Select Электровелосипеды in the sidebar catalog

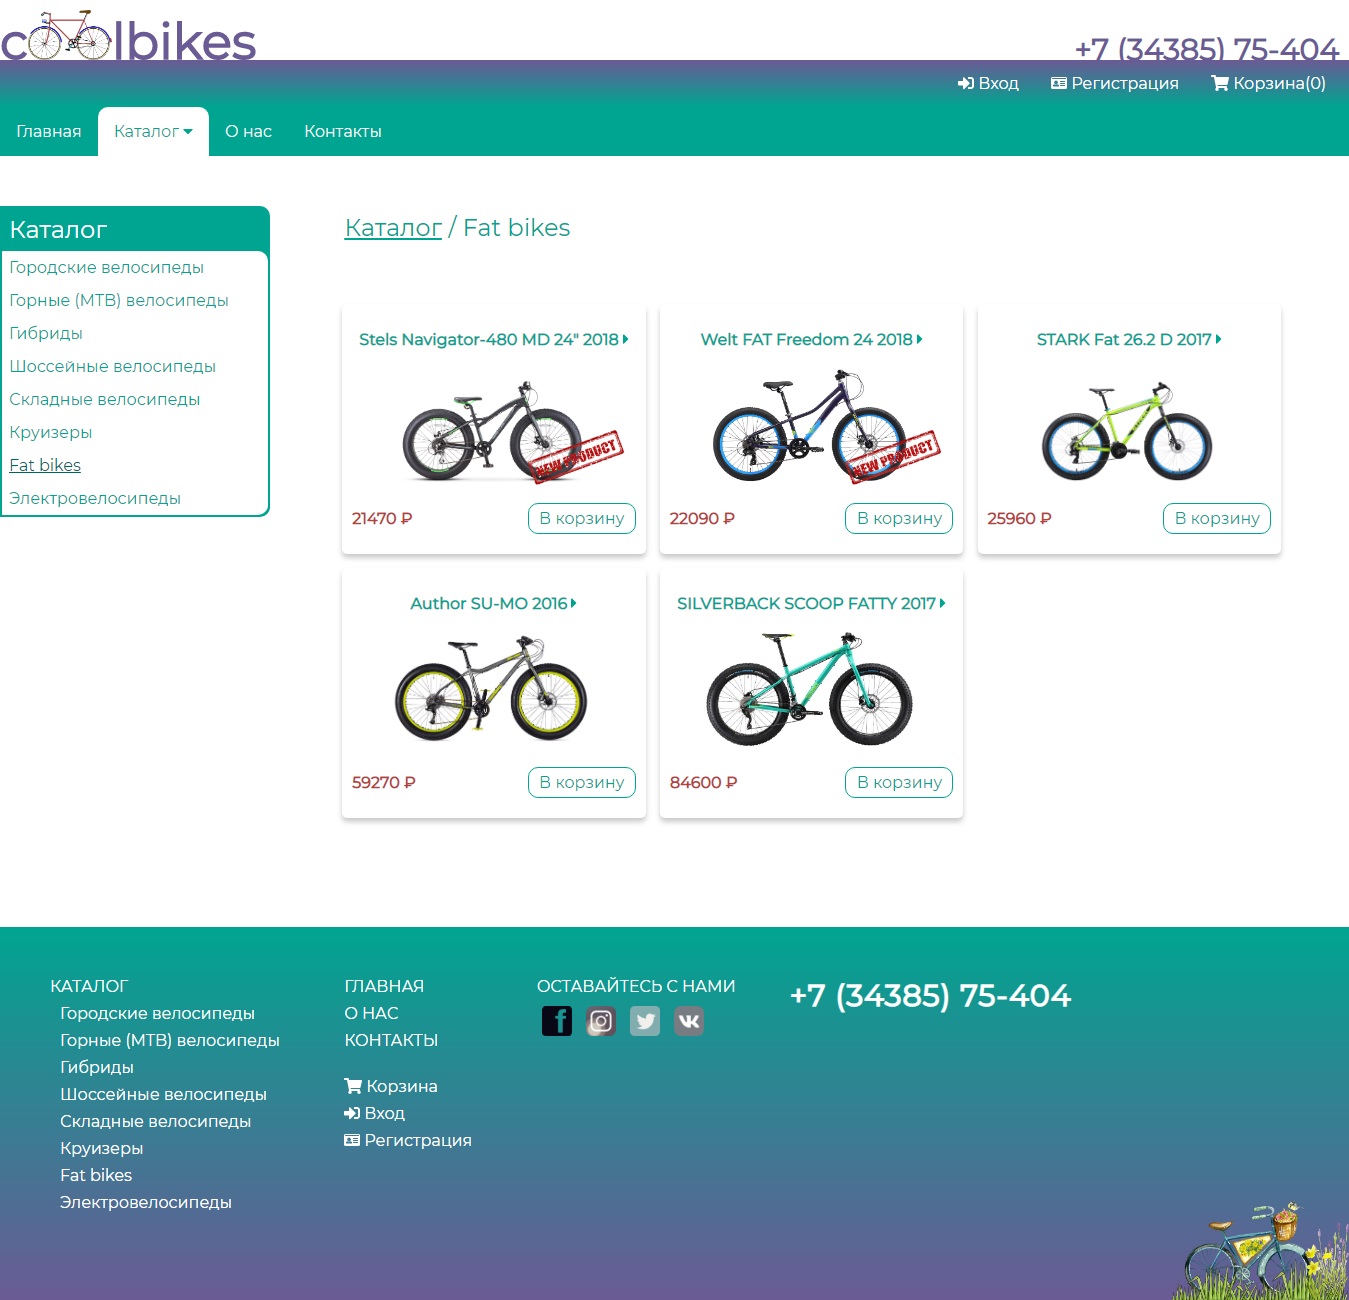point(95,498)
